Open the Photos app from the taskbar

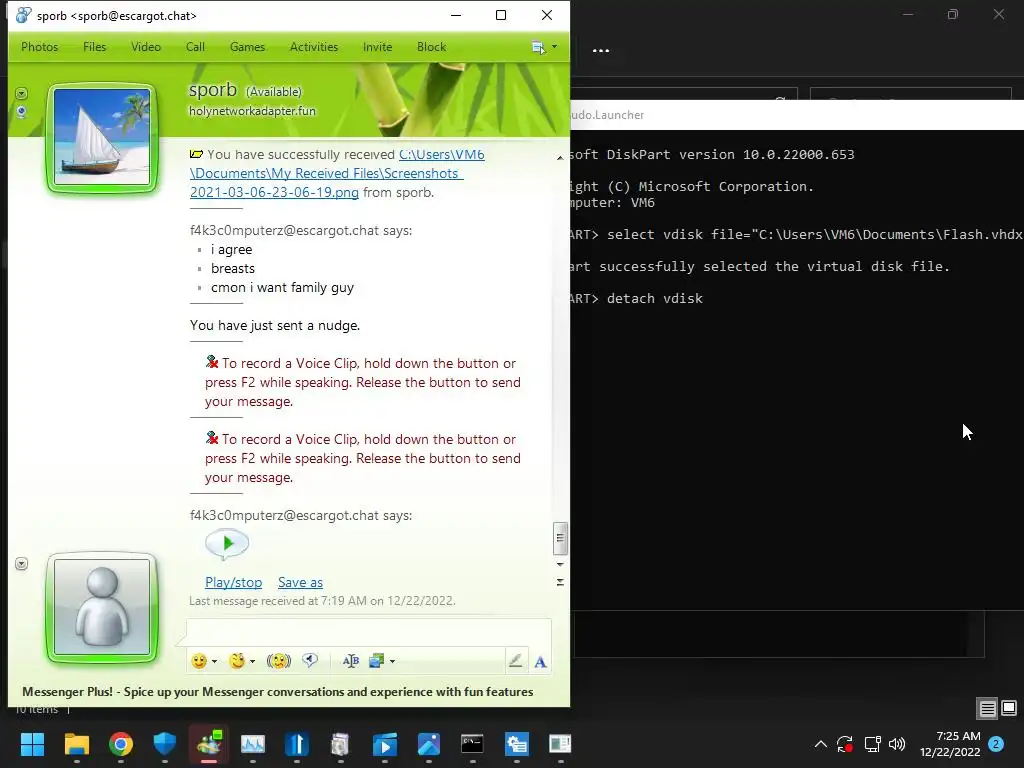[428, 744]
